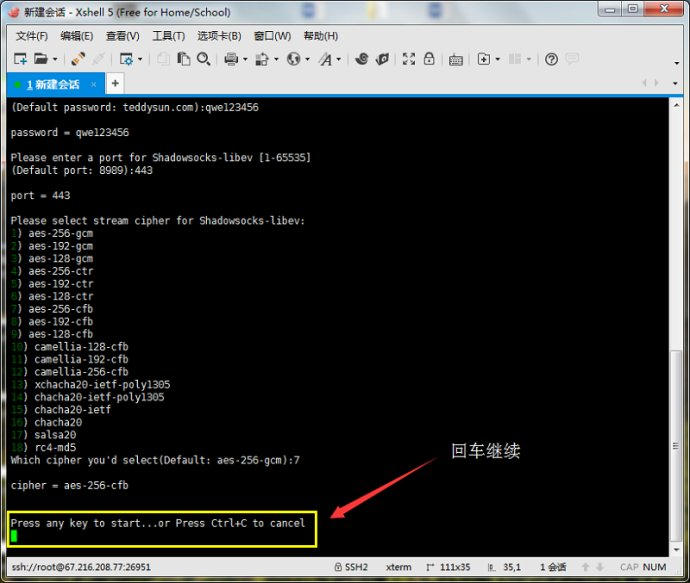Click the globe encoding icon

294,59
